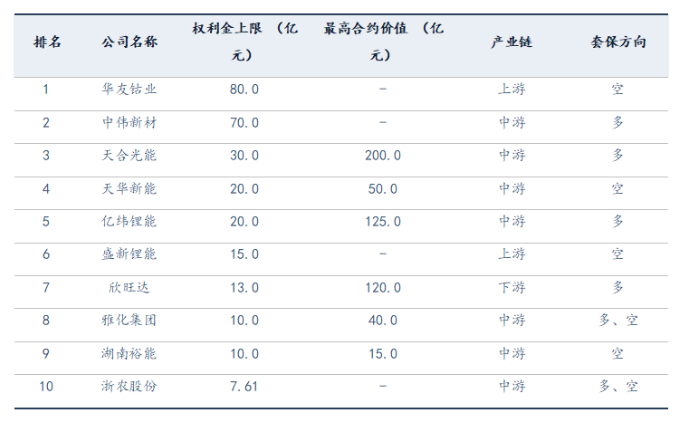The width and height of the screenshot is (689, 421).
Task: Select the 天合光能 company cell
Action: tap(129, 155)
